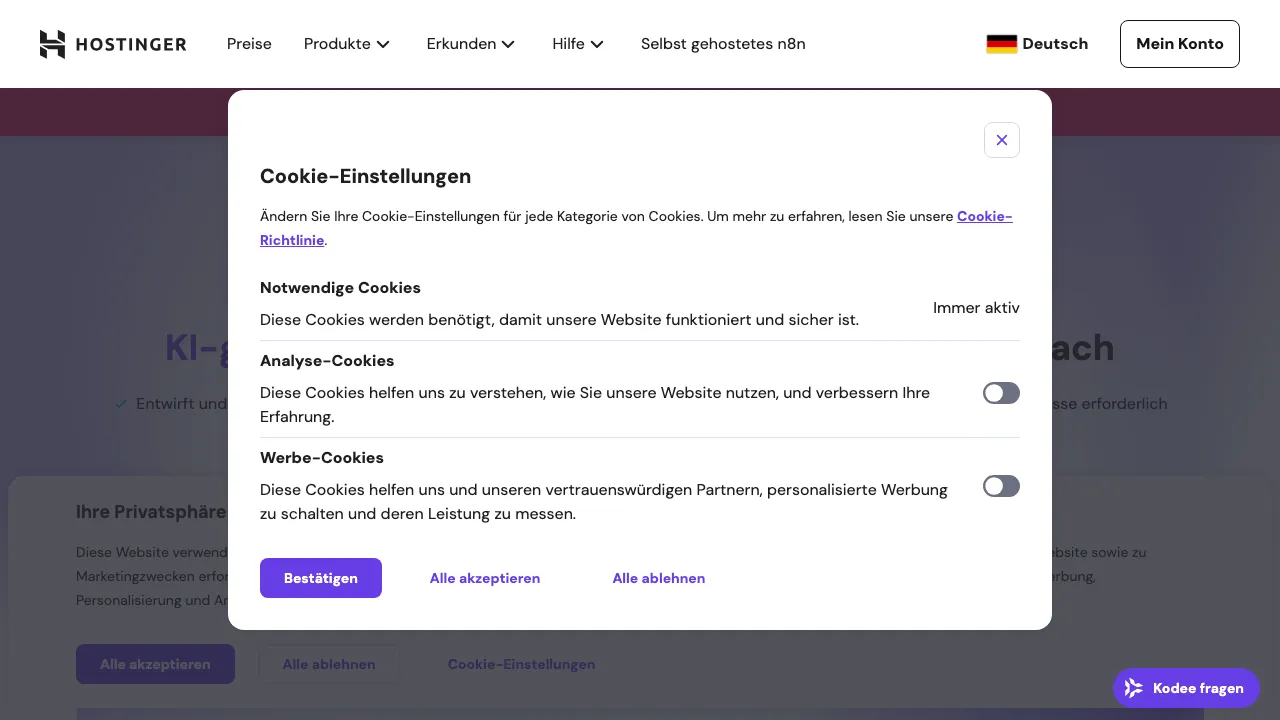Close the Cookie-Einstellungen dialog
The image size is (1280, 720).
1002,140
